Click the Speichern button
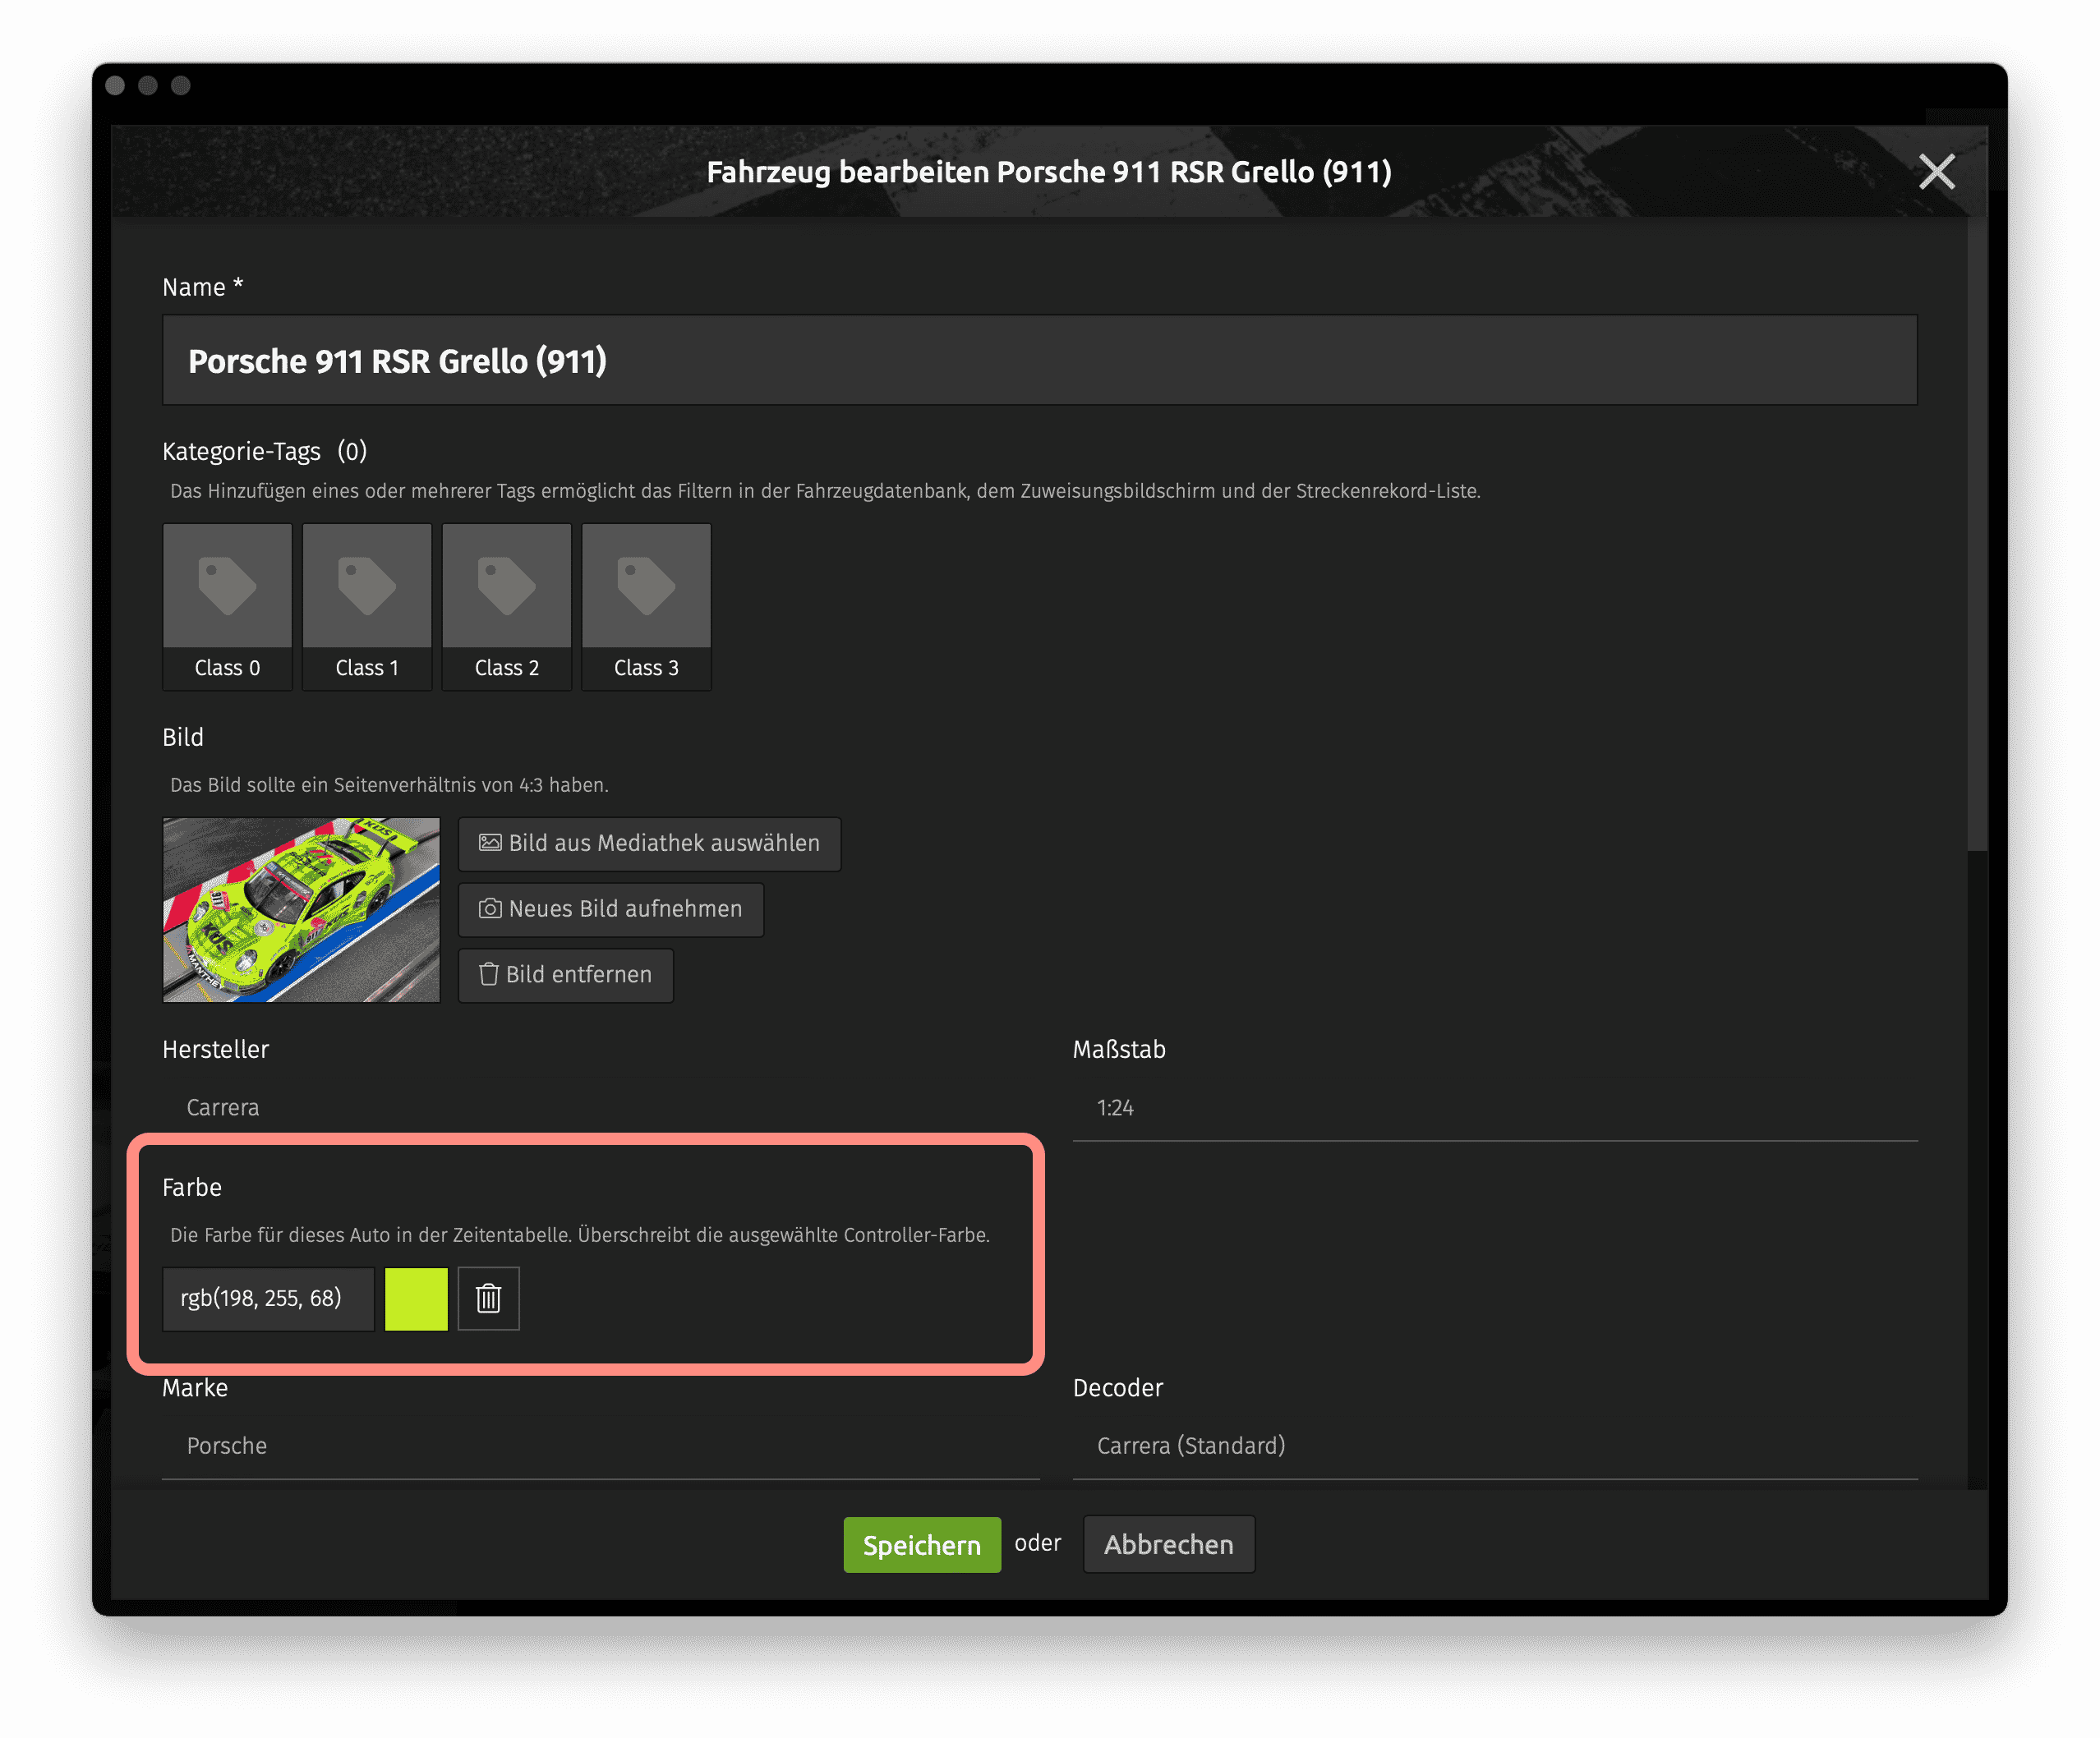 921,1544
